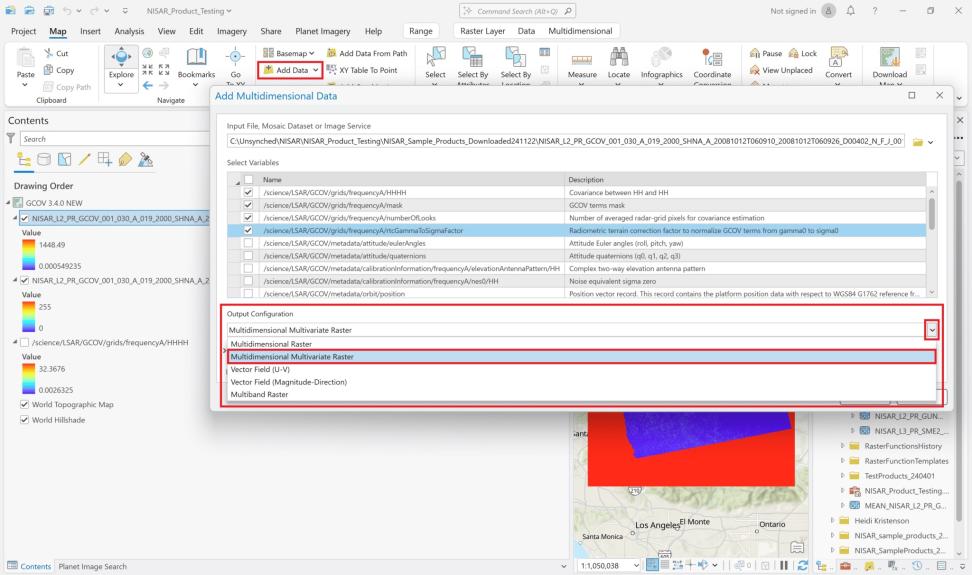Show List By Snapping view
The image size is (972, 575).
[x=105, y=160]
